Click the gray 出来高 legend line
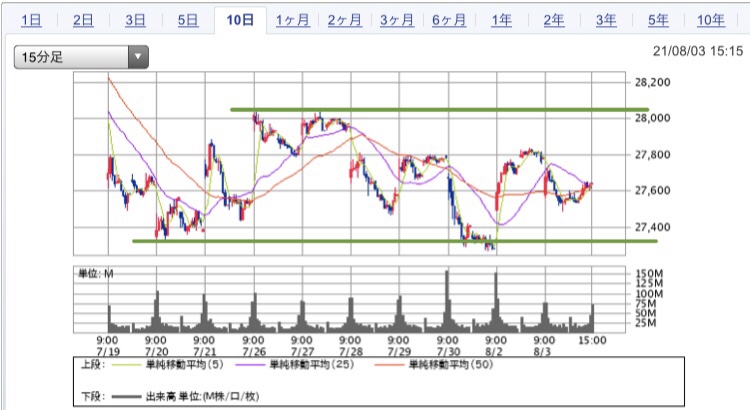The height and width of the screenshot is (410, 750). click(126, 397)
